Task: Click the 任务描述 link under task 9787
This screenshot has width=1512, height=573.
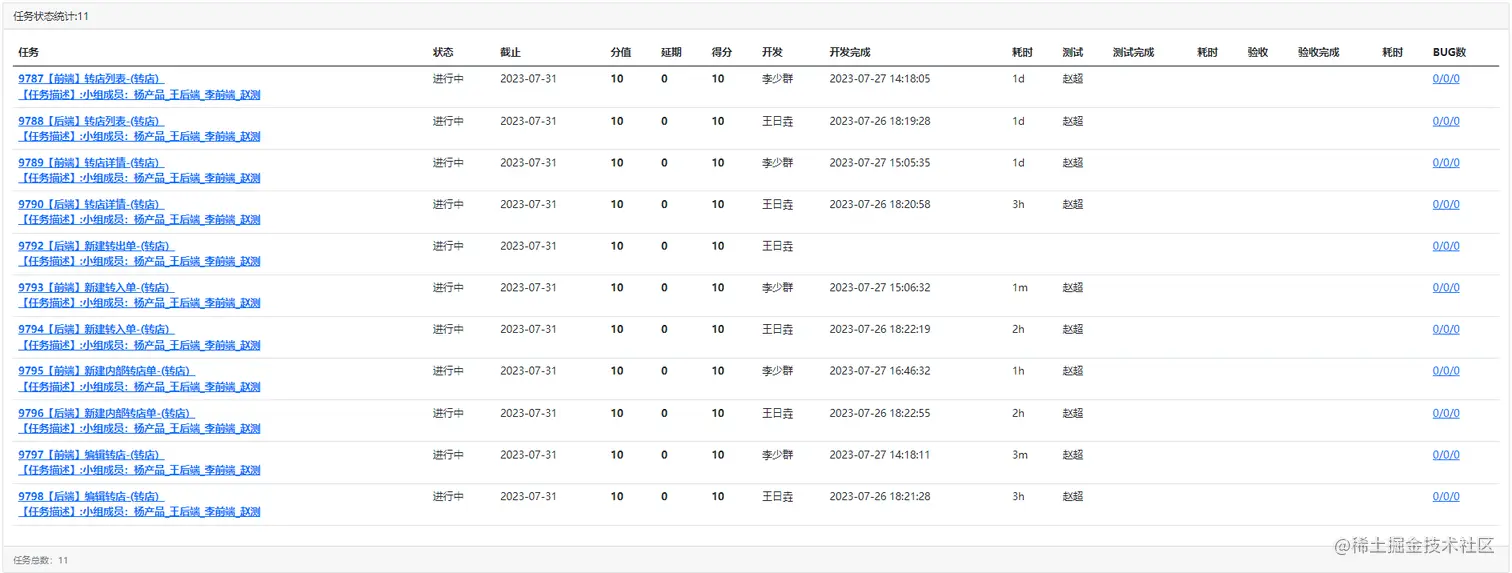Action: click(x=139, y=94)
